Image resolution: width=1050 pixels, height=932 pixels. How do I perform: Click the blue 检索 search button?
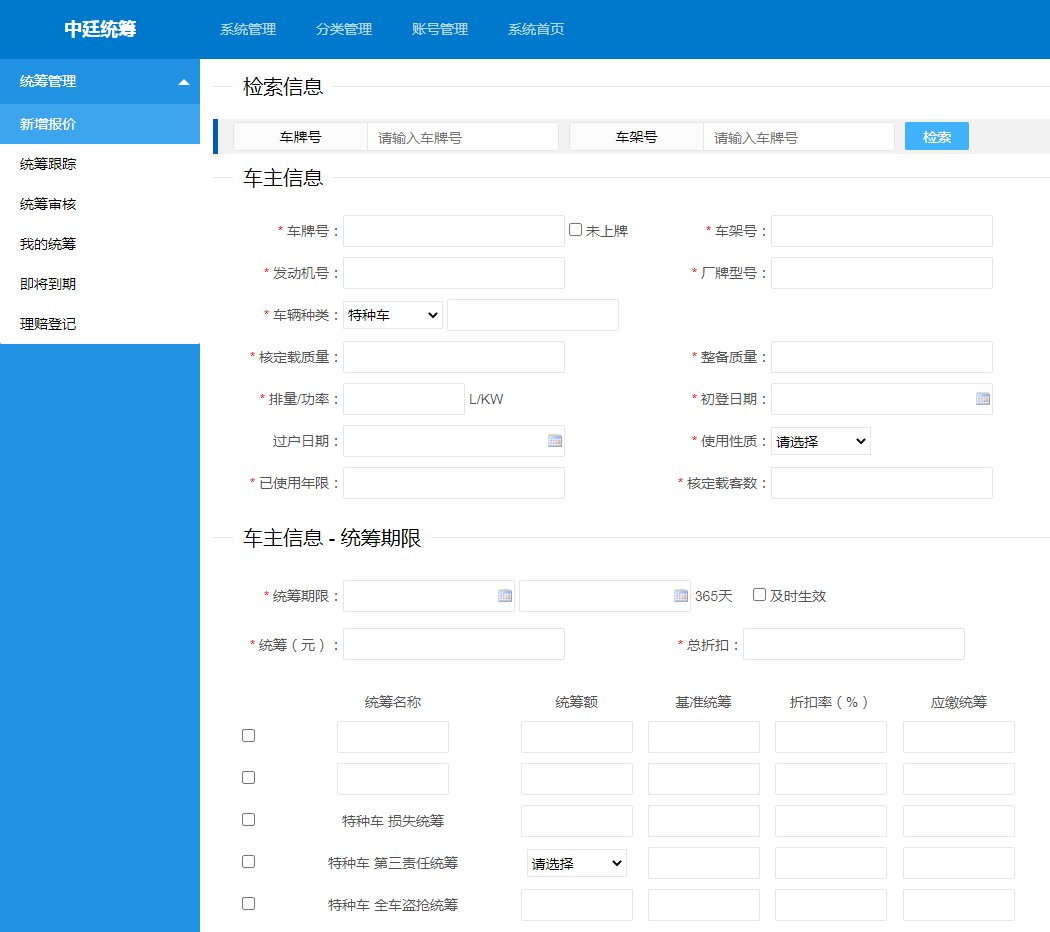coord(936,137)
